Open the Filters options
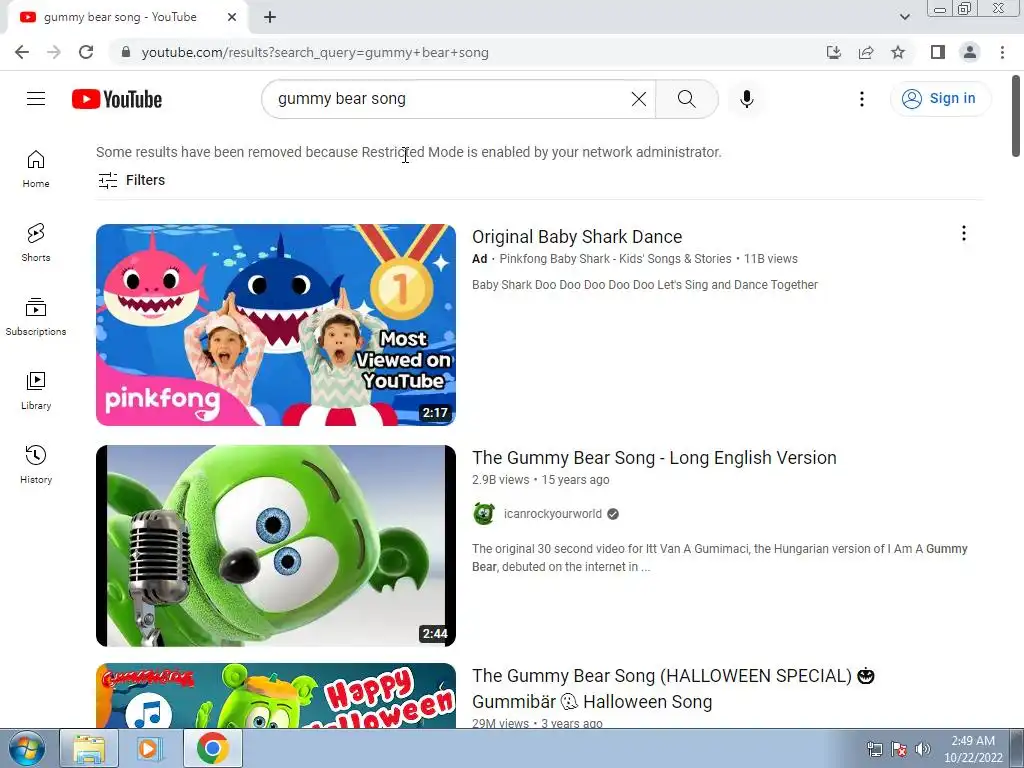This screenshot has height=768, width=1024. click(131, 180)
